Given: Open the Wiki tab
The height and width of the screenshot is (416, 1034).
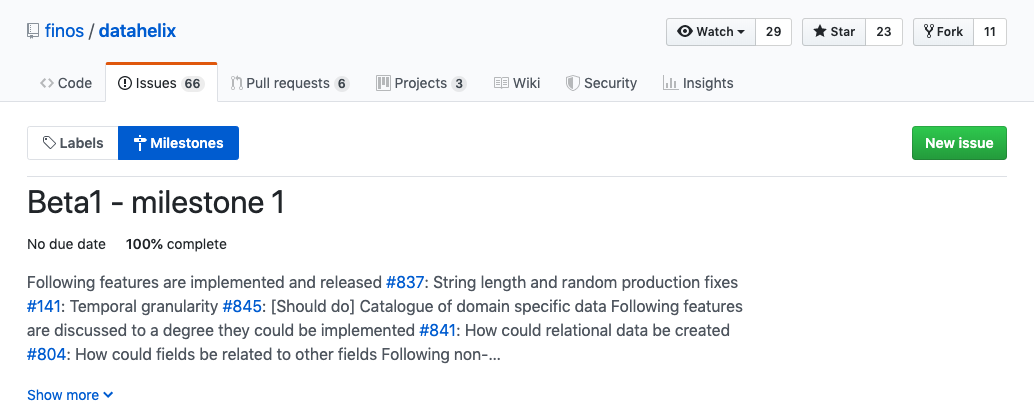Looking at the screenshot, I should pyautogui.click(x=517, y=83).
